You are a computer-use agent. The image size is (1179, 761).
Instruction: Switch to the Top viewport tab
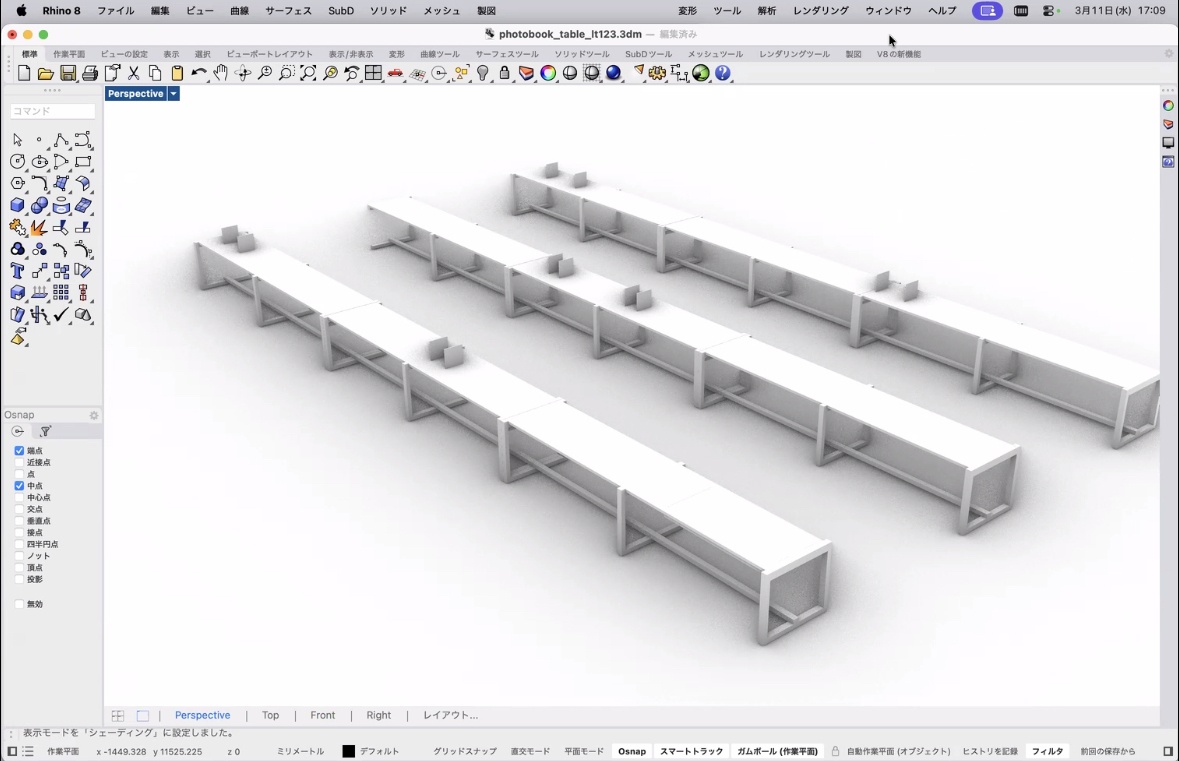[270, 715]
